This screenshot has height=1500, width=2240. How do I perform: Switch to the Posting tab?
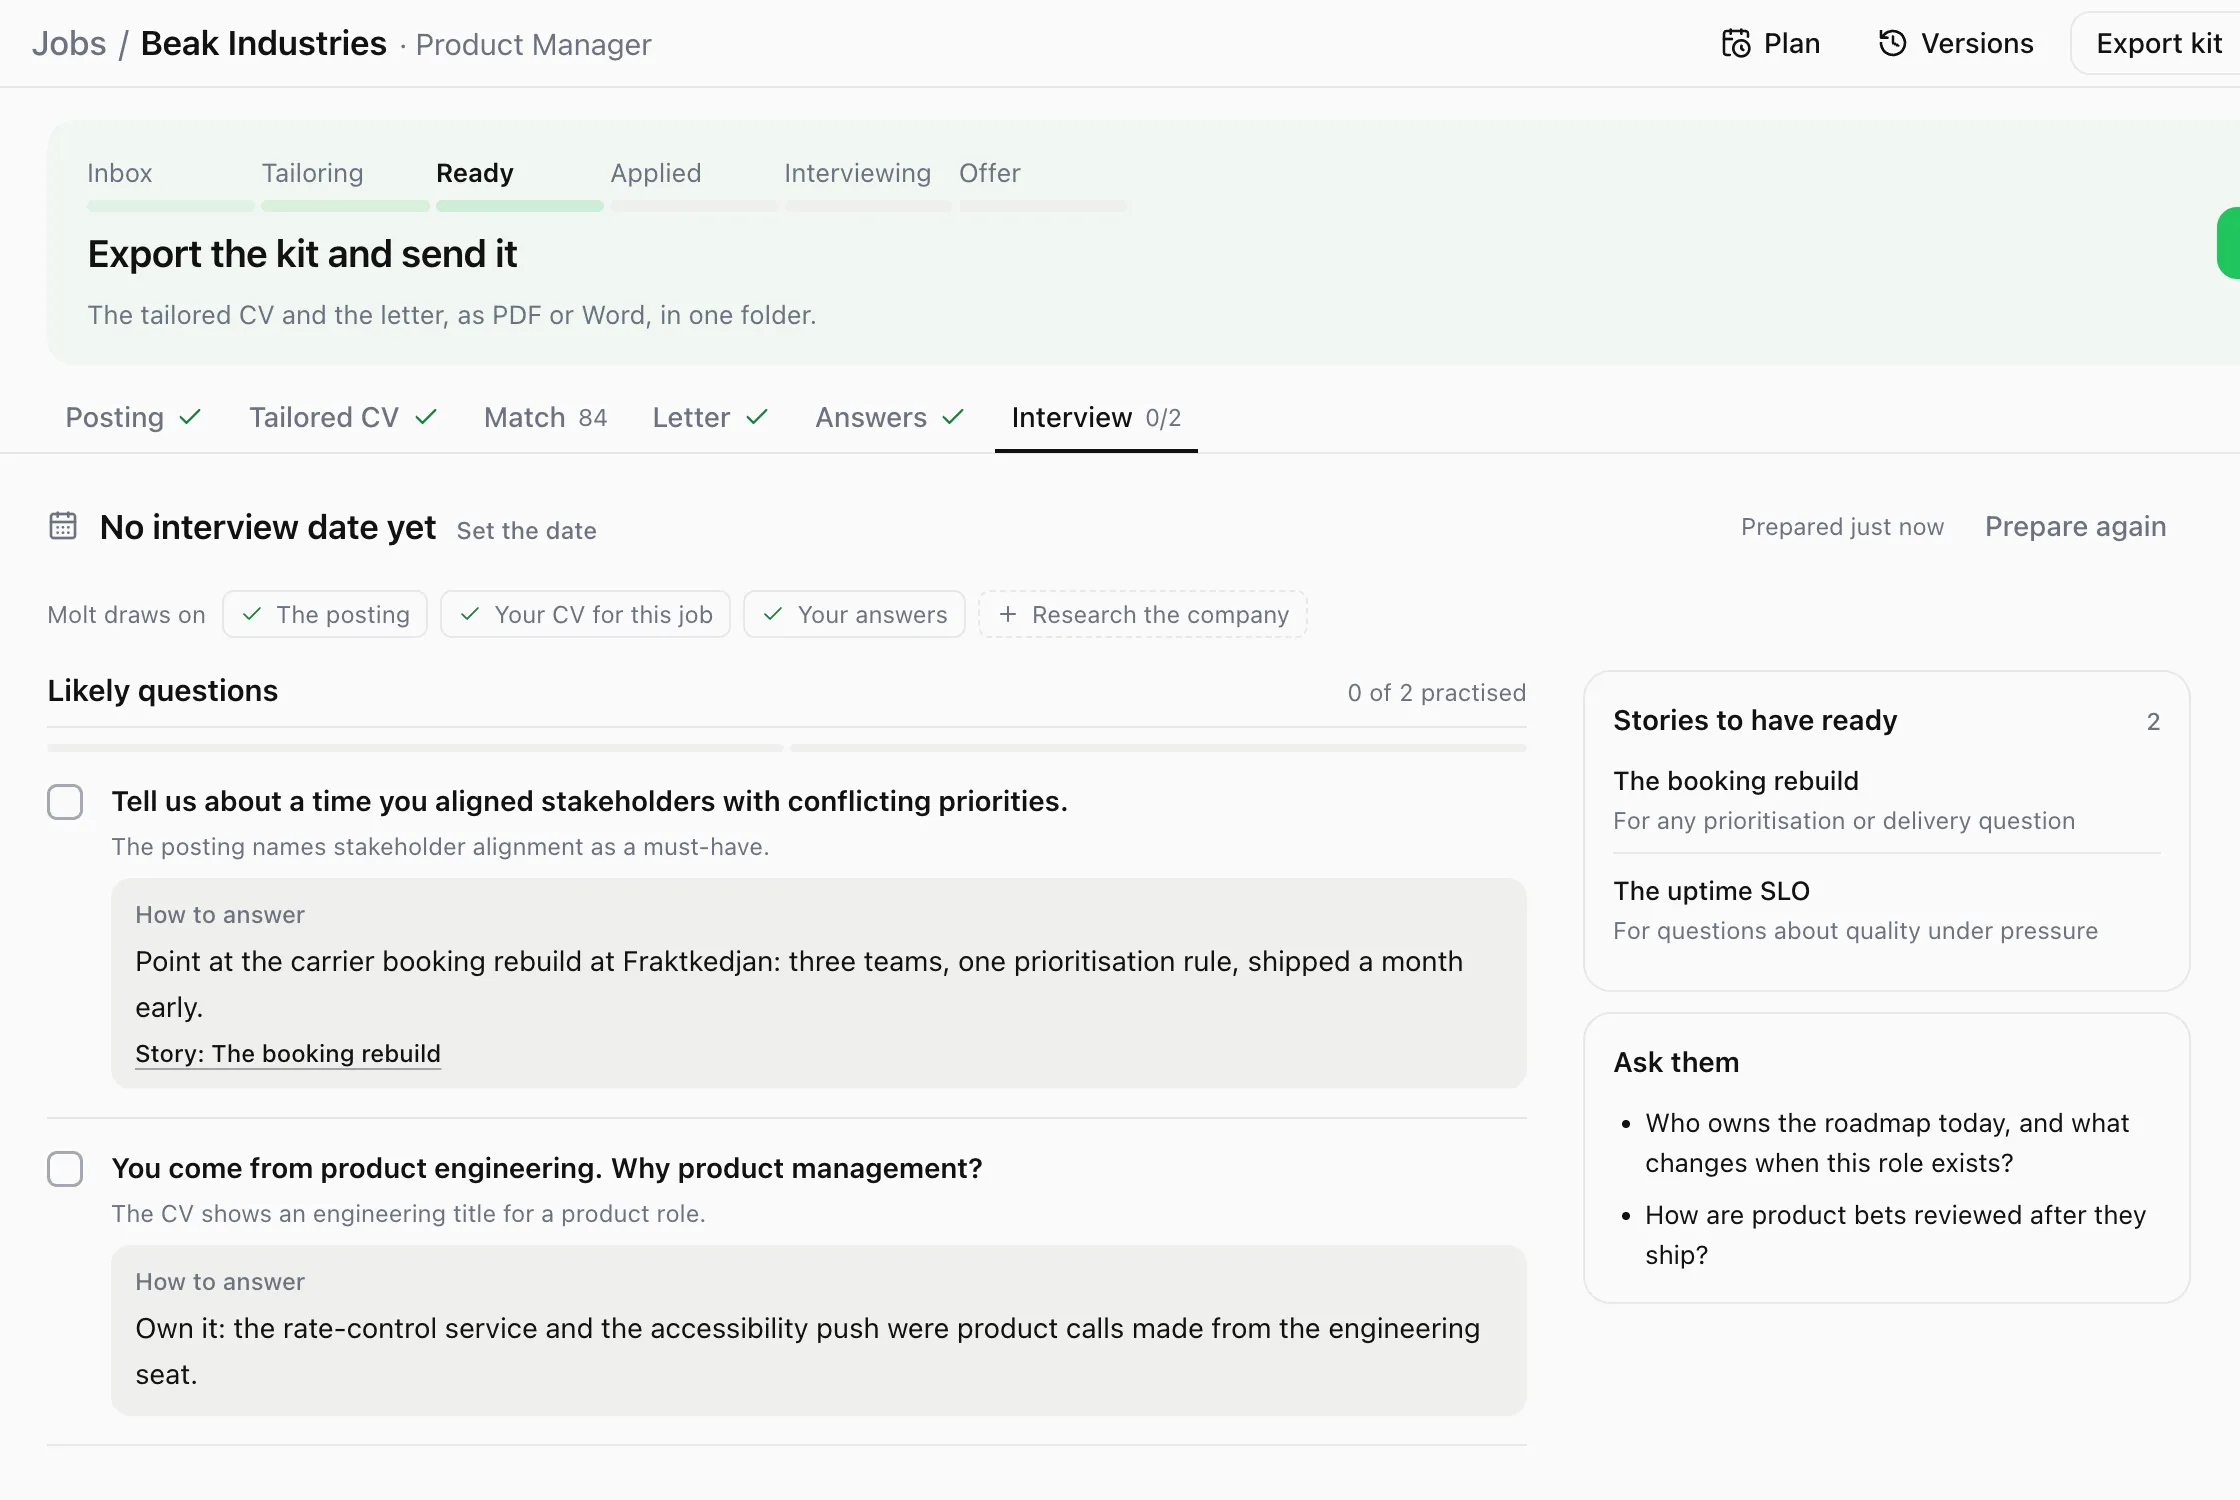(133, 417)
